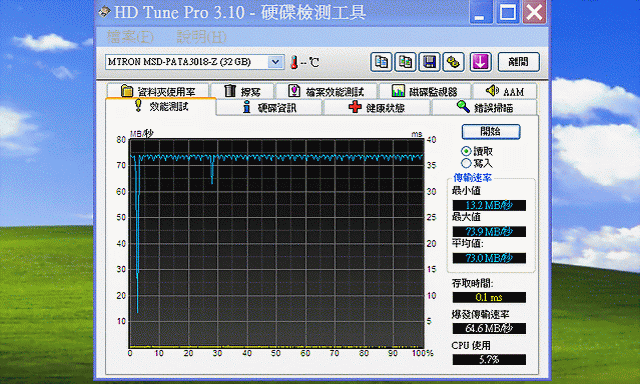Click the benchmark transfer rate graph
Viewport: 640px width, 384px height.
277,243
